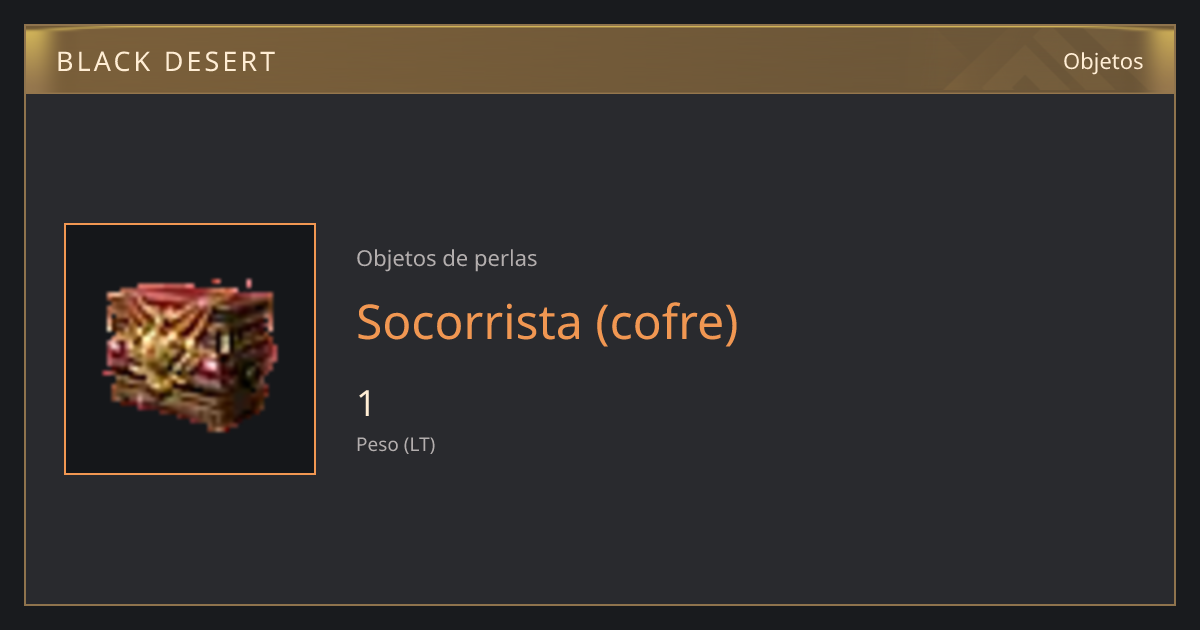Open the Objetos section link
This screenshot has width=1200, height=630.
click(1103, 61)
